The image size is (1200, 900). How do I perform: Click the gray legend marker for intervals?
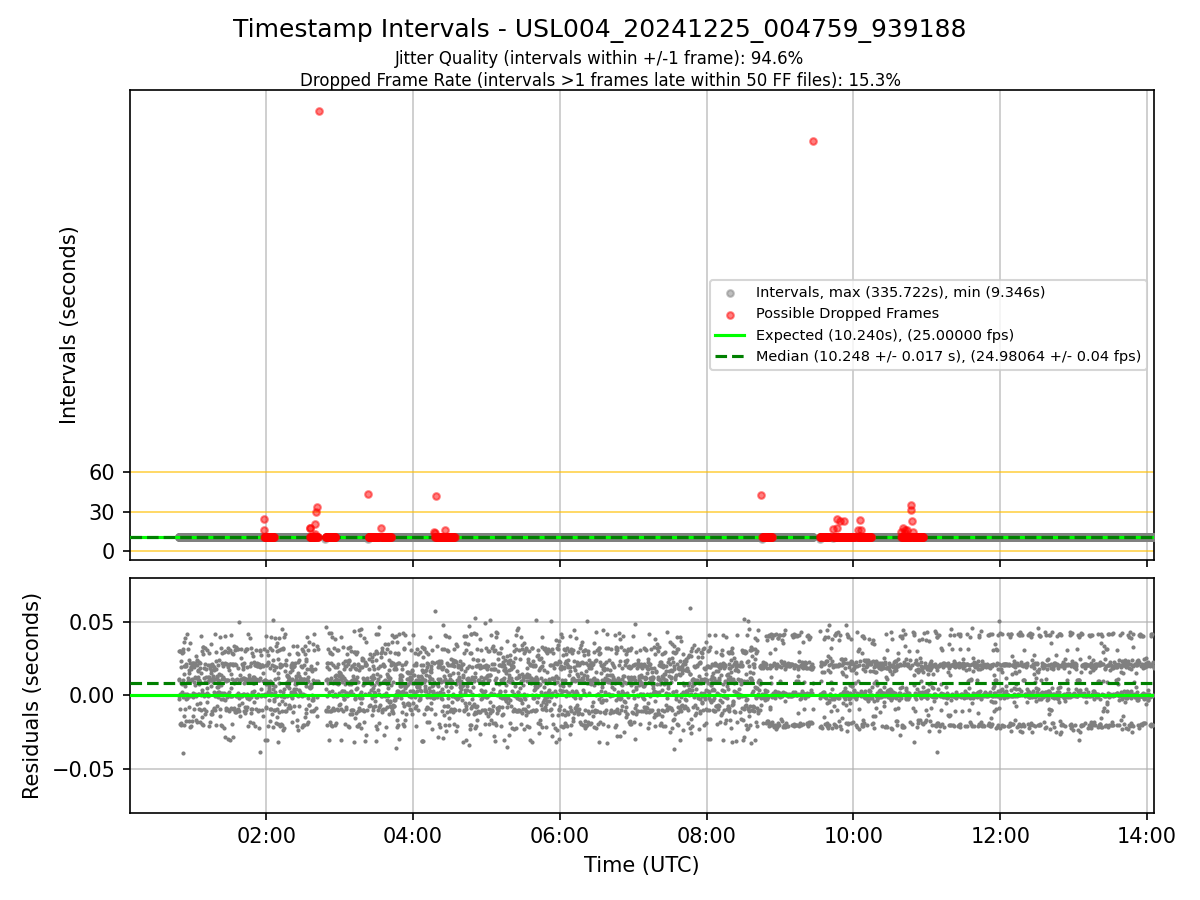731,293
